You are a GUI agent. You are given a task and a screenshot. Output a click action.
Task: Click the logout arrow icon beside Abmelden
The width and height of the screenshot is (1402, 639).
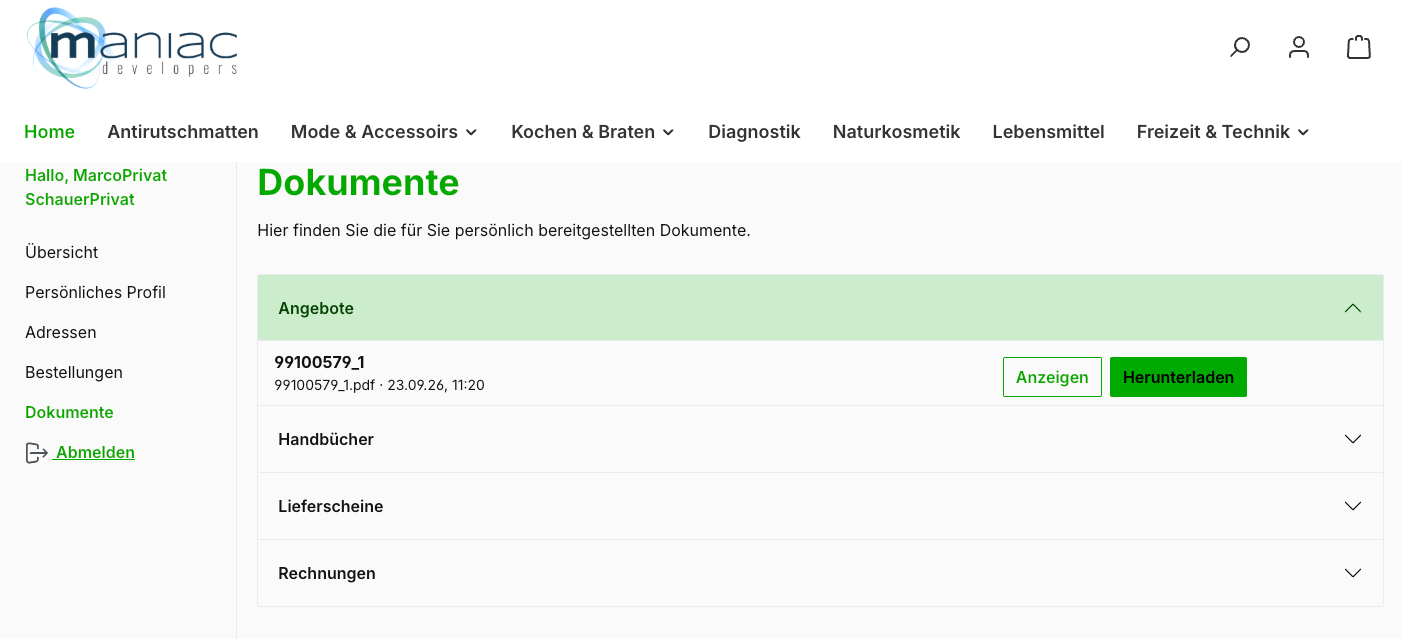point(36,453)
